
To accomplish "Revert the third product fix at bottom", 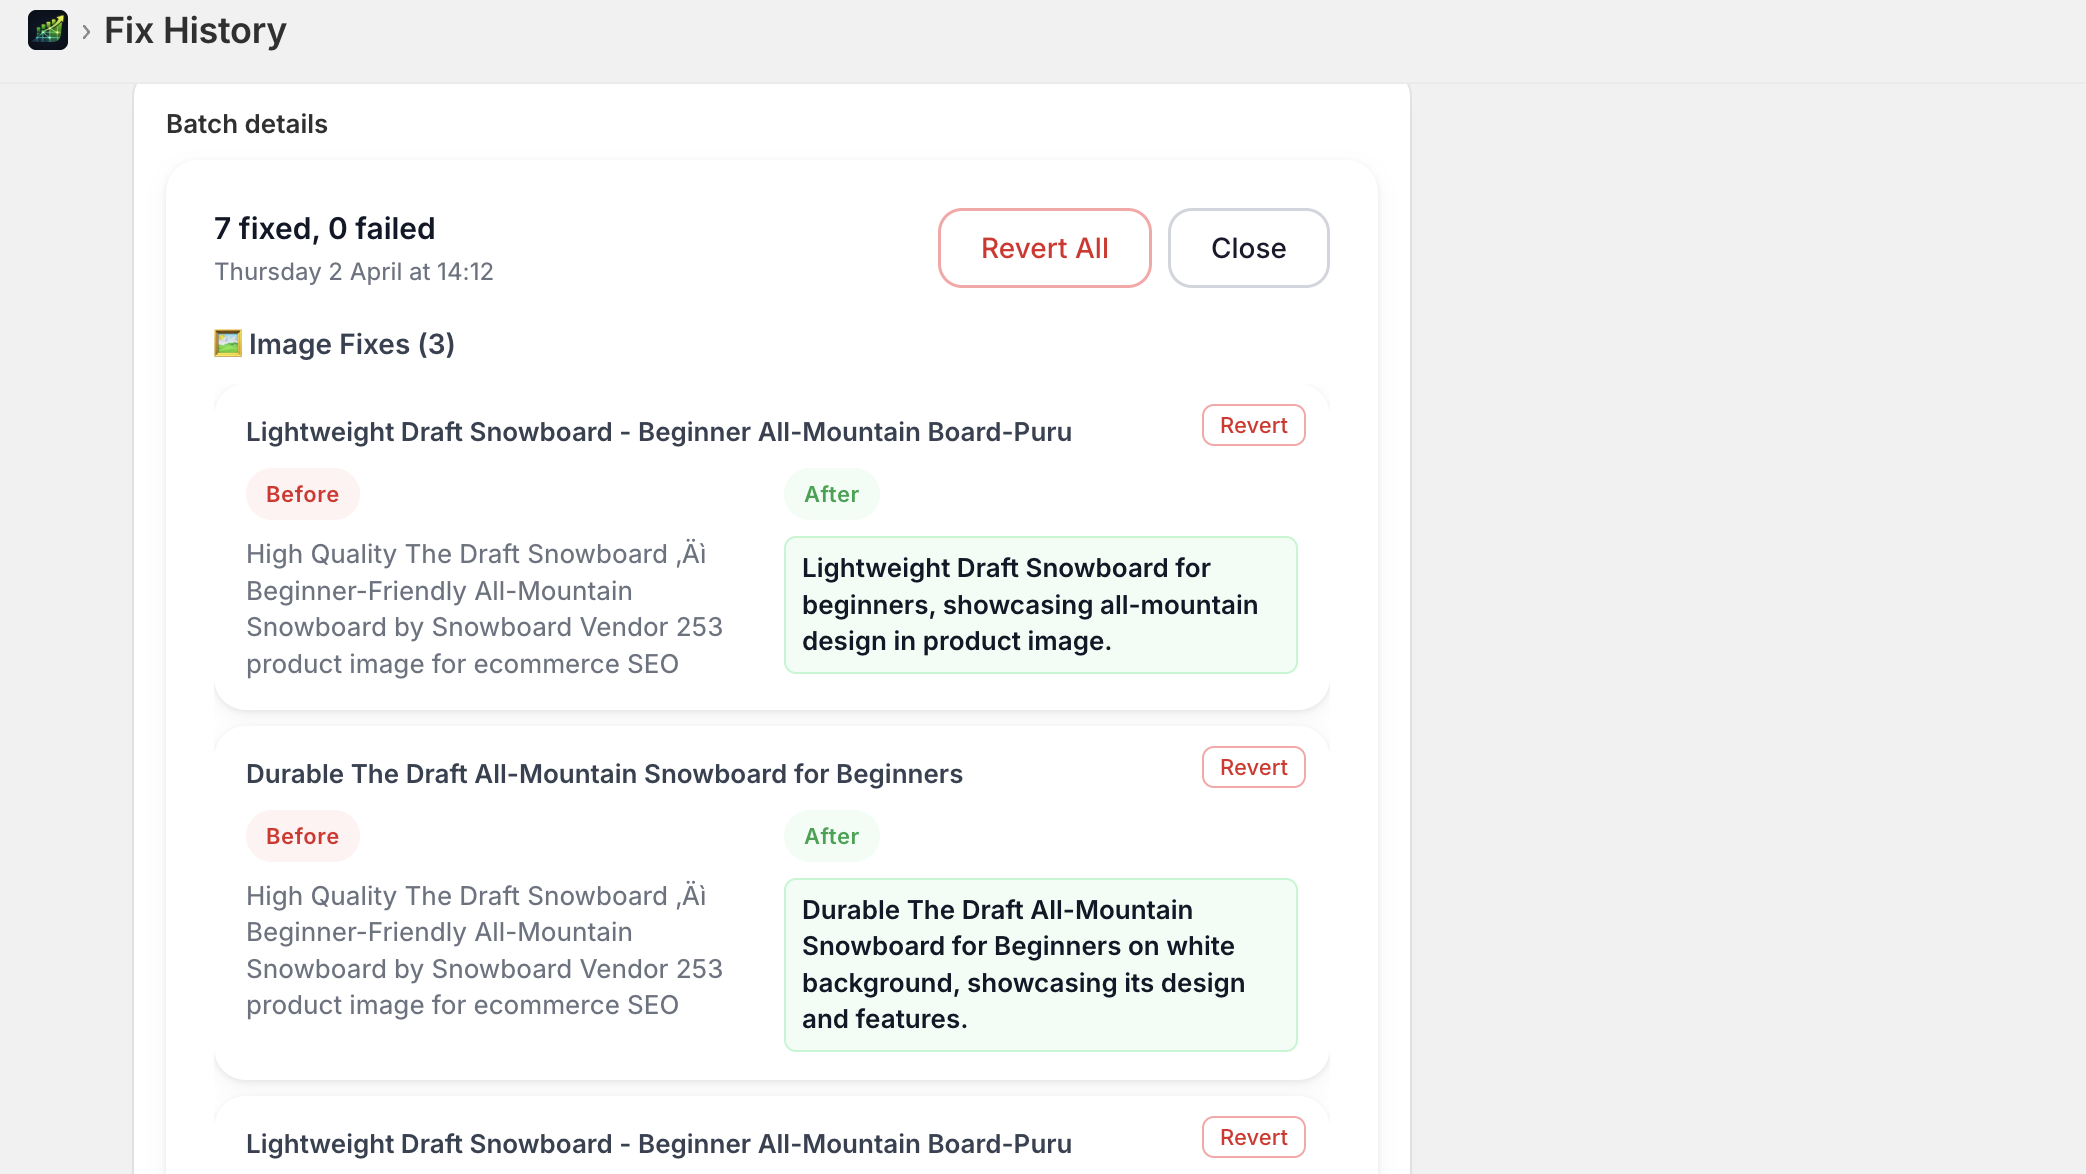I will coord(1252,1137).
